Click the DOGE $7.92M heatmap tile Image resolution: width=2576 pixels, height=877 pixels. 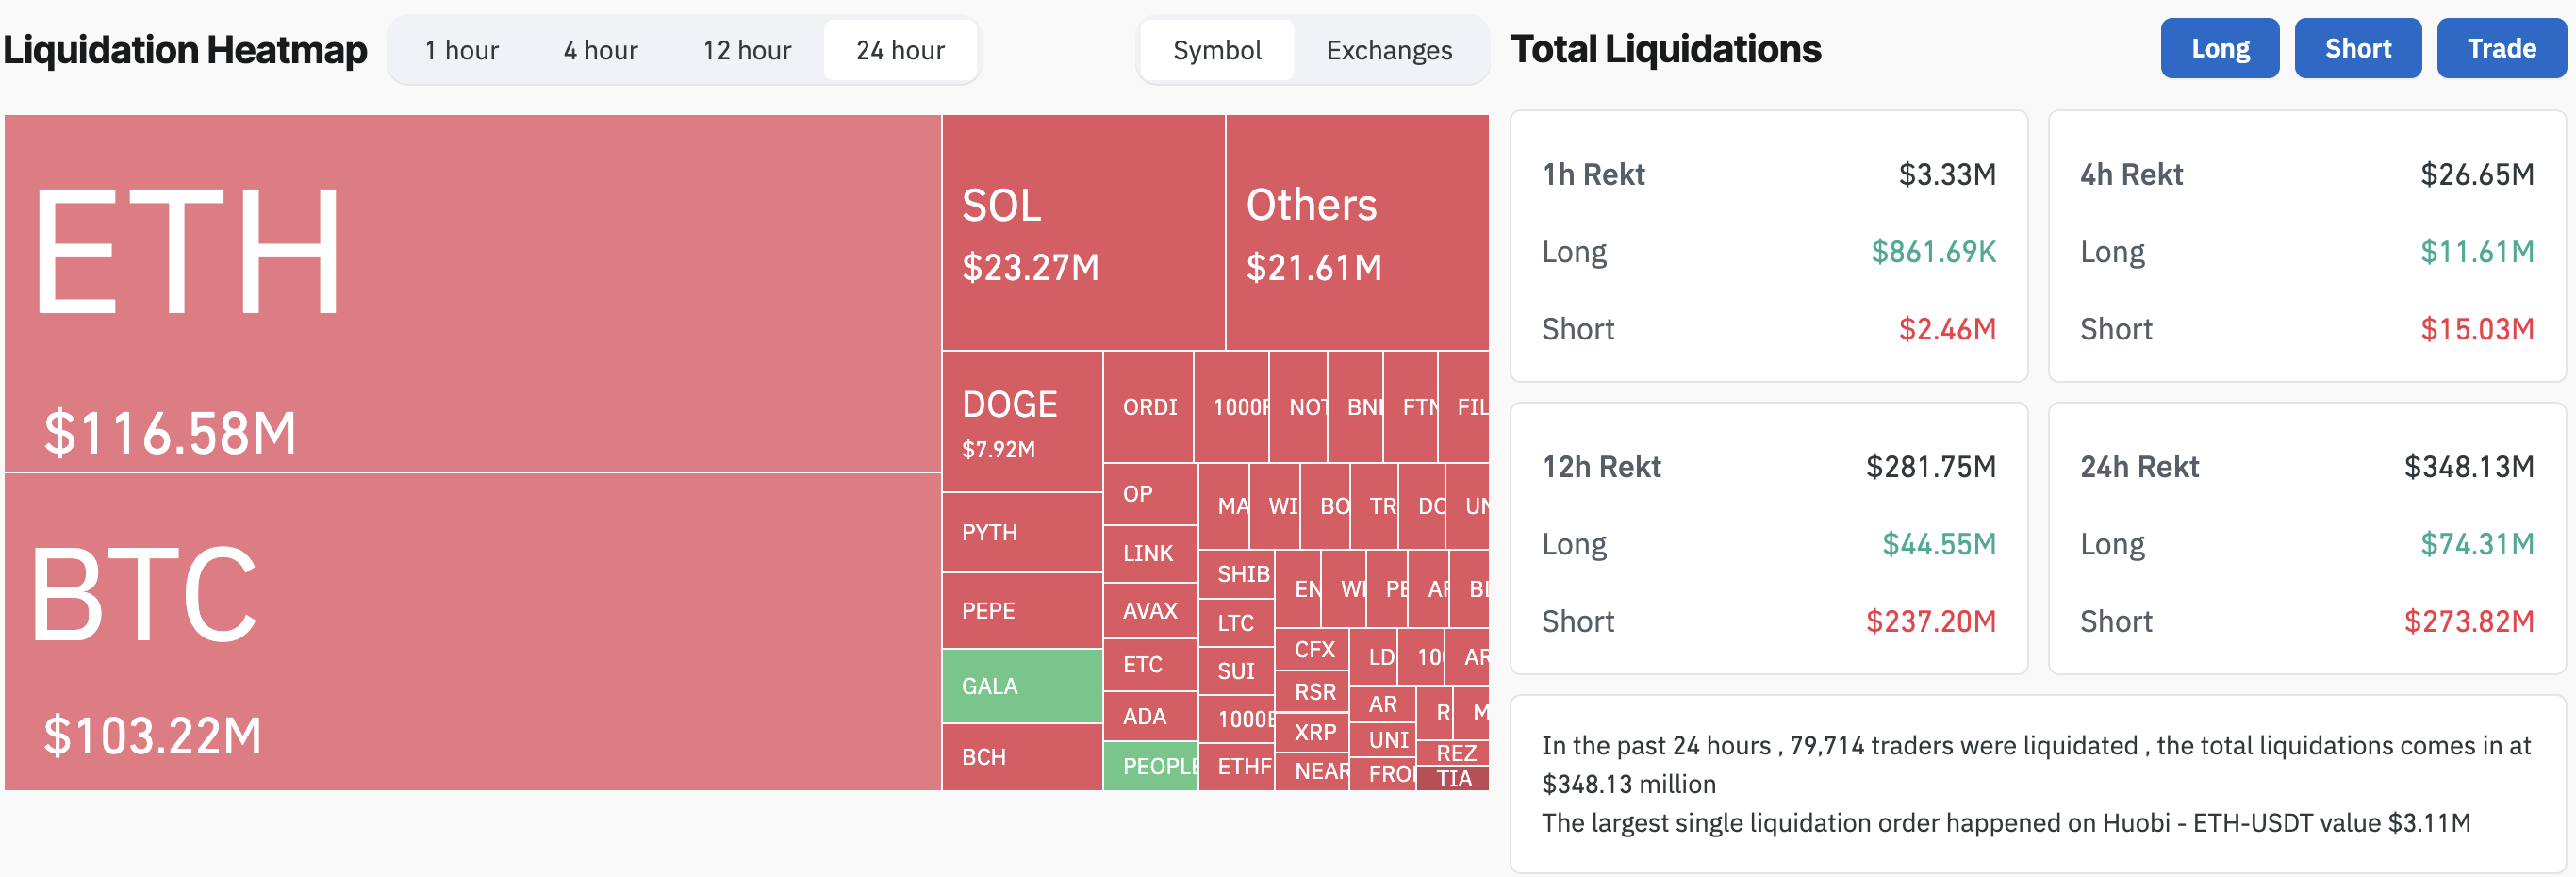click(1021, 421)
